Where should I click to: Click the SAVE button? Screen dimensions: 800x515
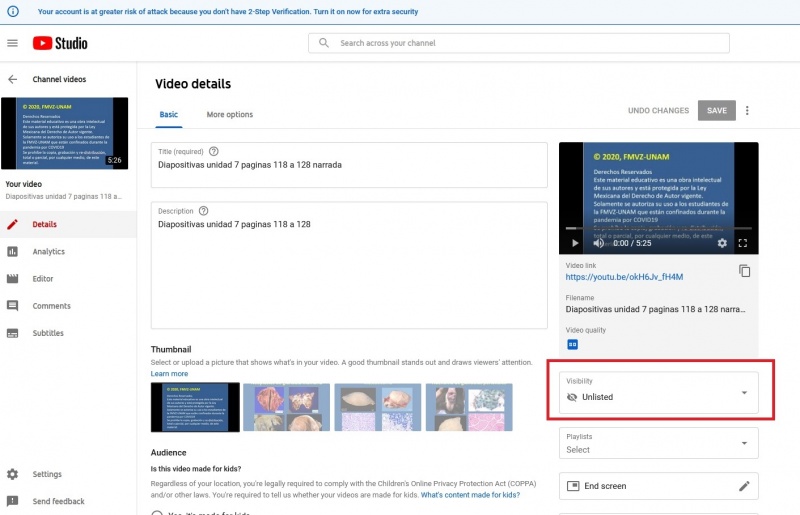point(716,110)
